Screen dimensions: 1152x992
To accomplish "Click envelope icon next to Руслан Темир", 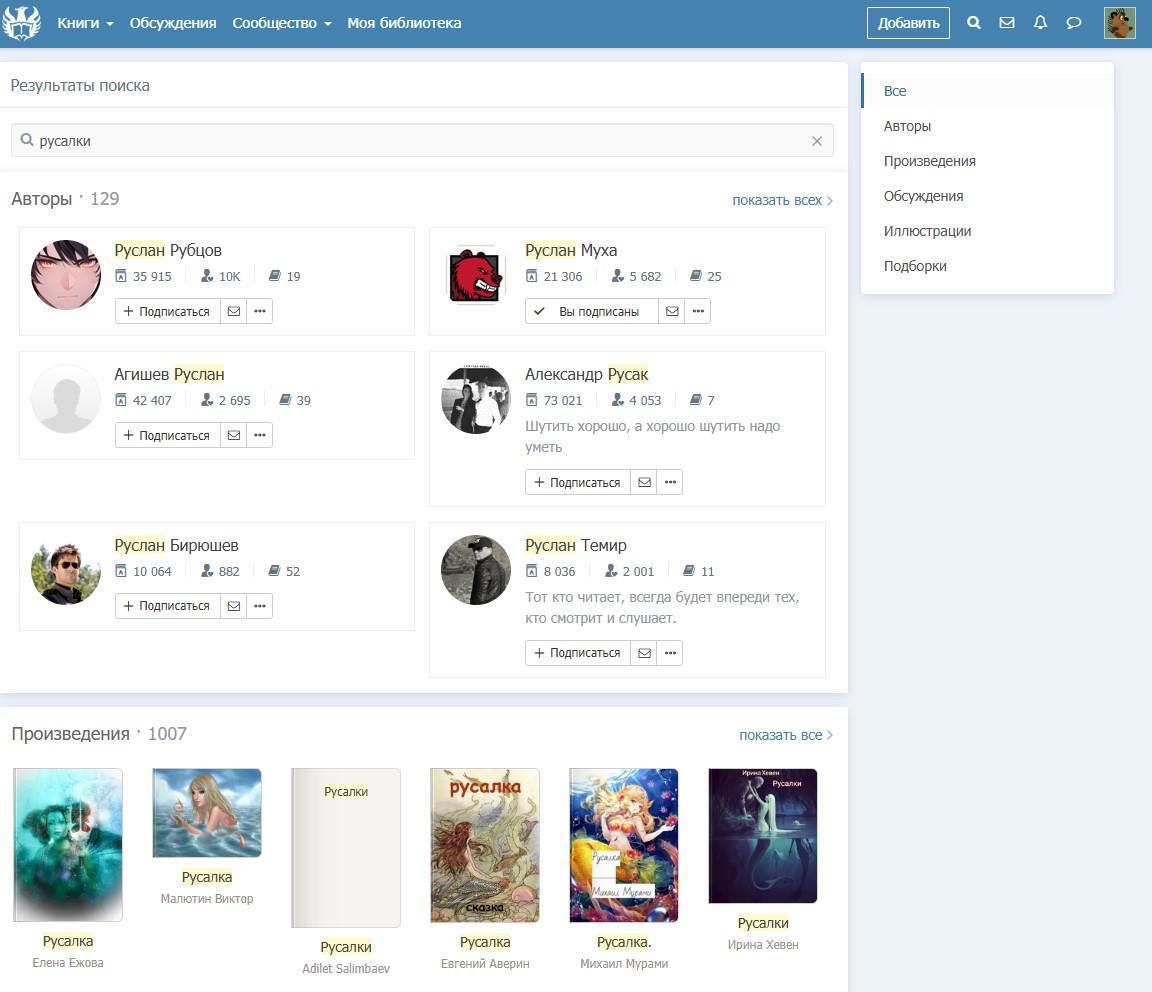I will [x=644, y=653].
